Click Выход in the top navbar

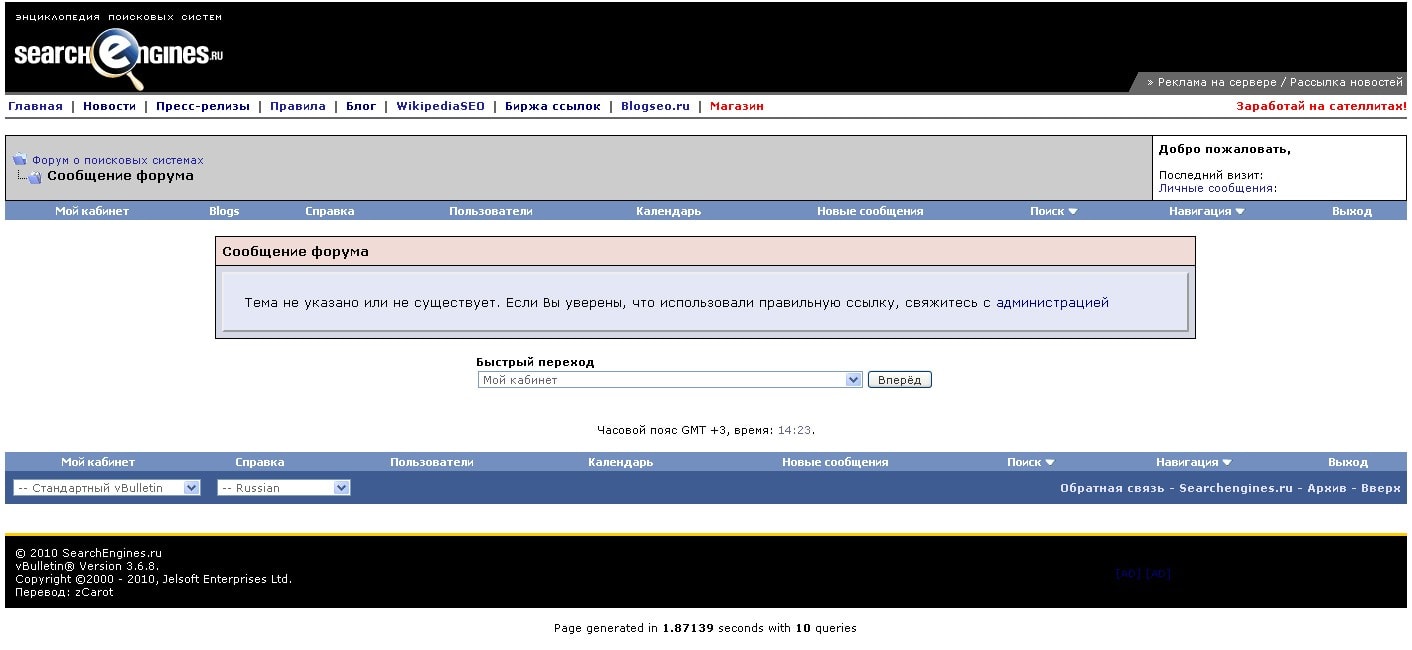(1352, 211)
